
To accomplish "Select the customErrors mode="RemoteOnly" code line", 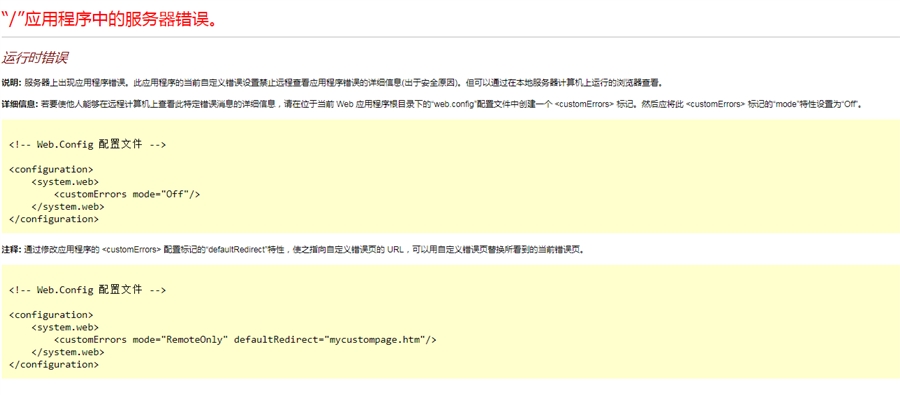I will pyautogui.click(x=245, y=339).
